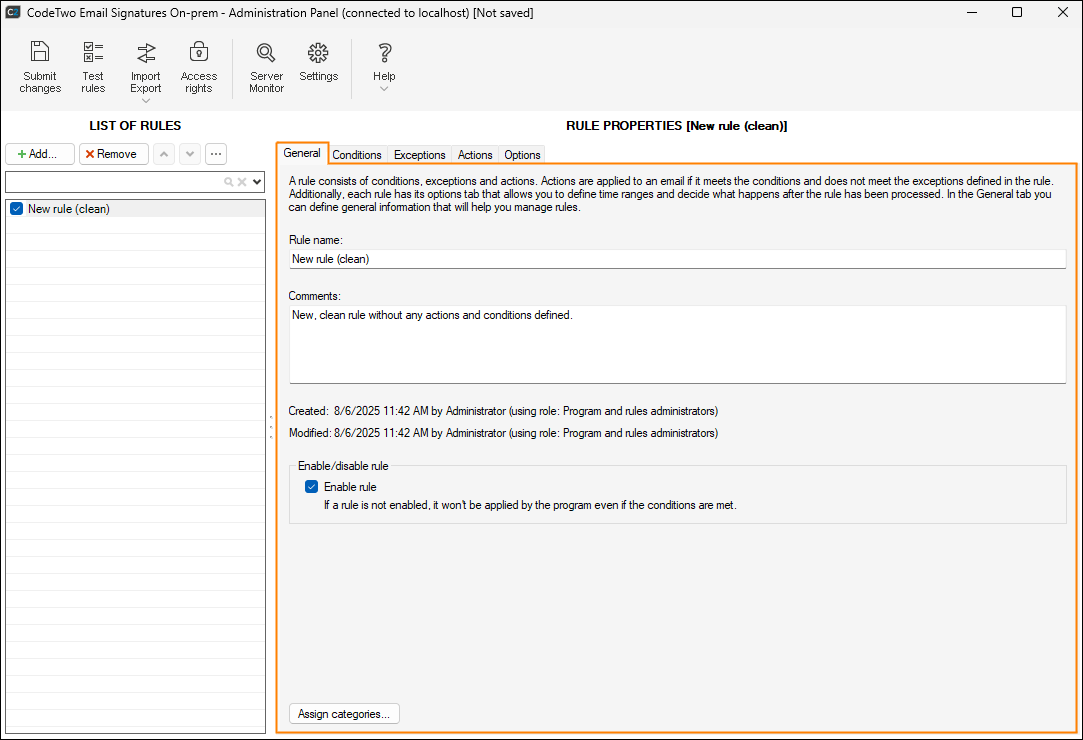
Task: Click the Assign categories button
Action: [x=344, y=714]
